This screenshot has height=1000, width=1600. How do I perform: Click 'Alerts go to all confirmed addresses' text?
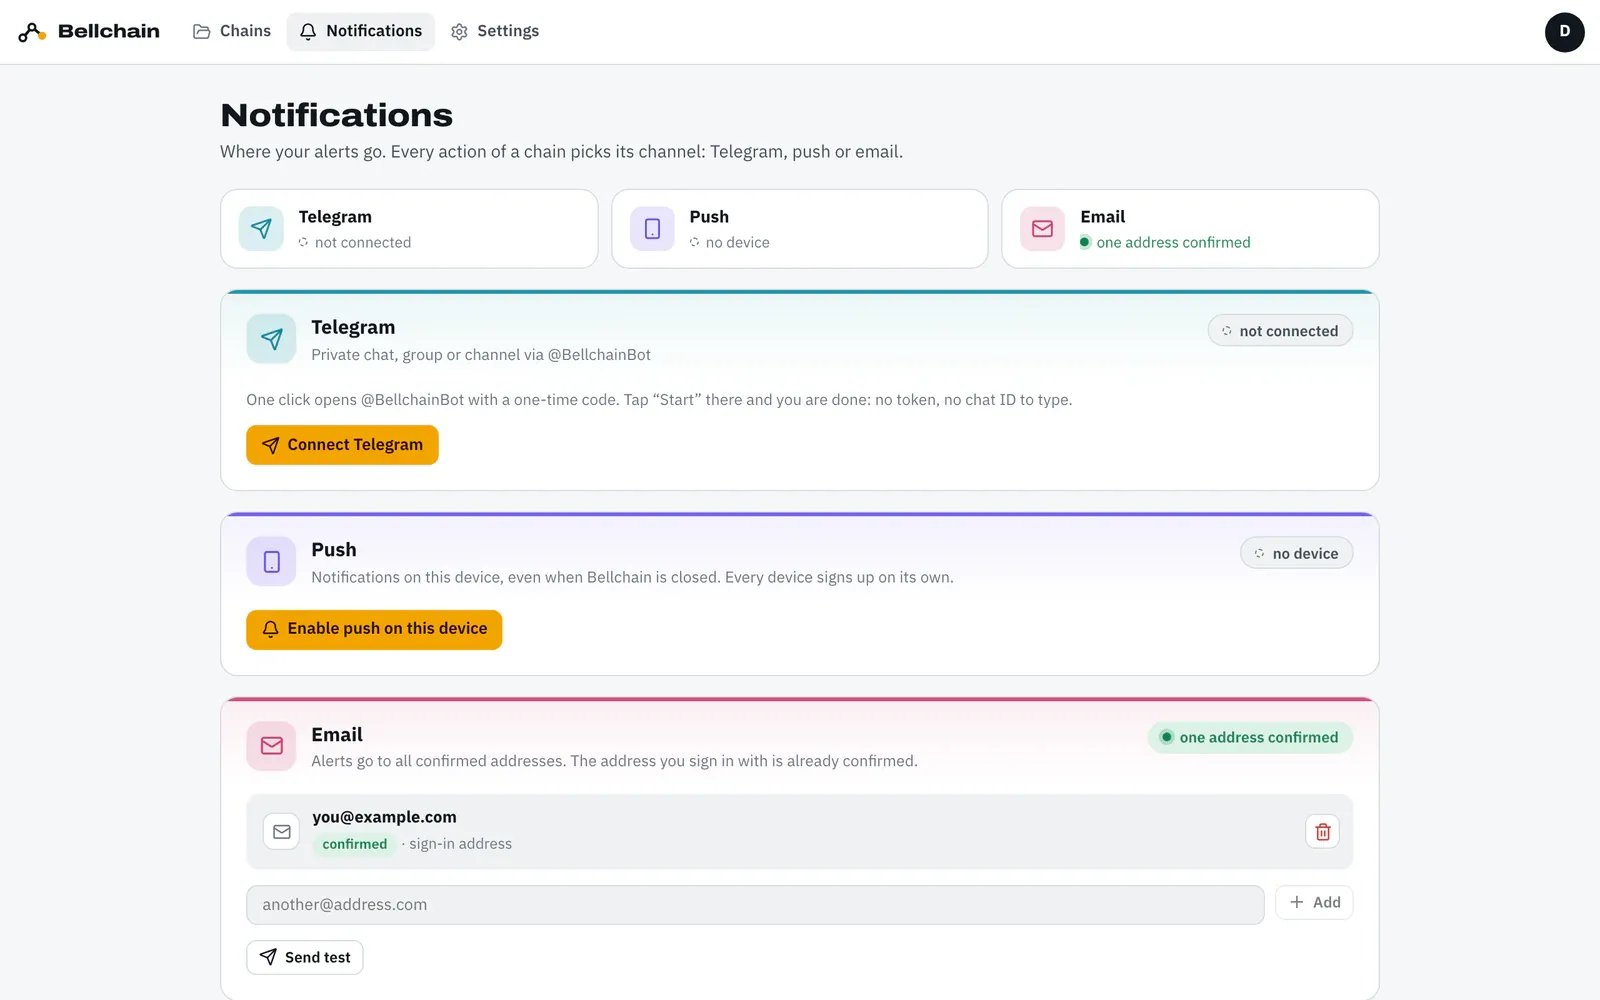pos(614,761)
